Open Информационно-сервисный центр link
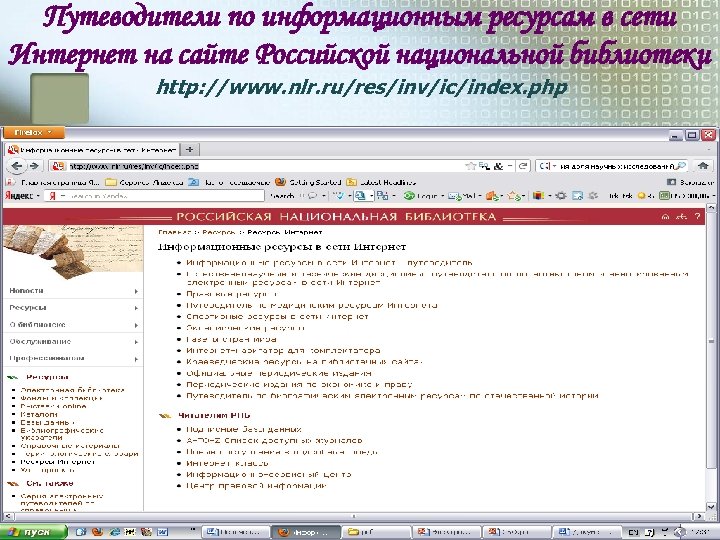 pos(269,474)
